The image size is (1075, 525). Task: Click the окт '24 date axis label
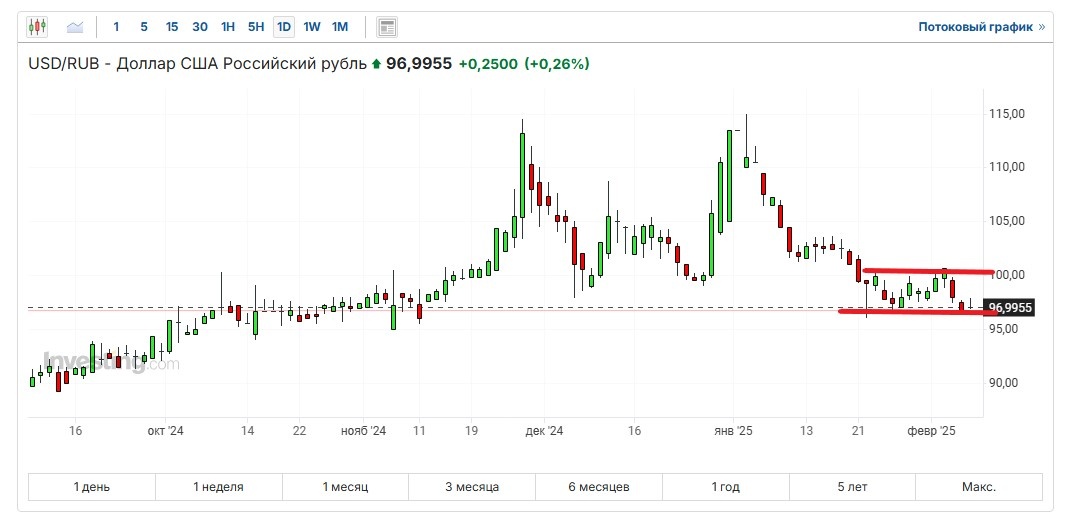[x=166, y=430]
